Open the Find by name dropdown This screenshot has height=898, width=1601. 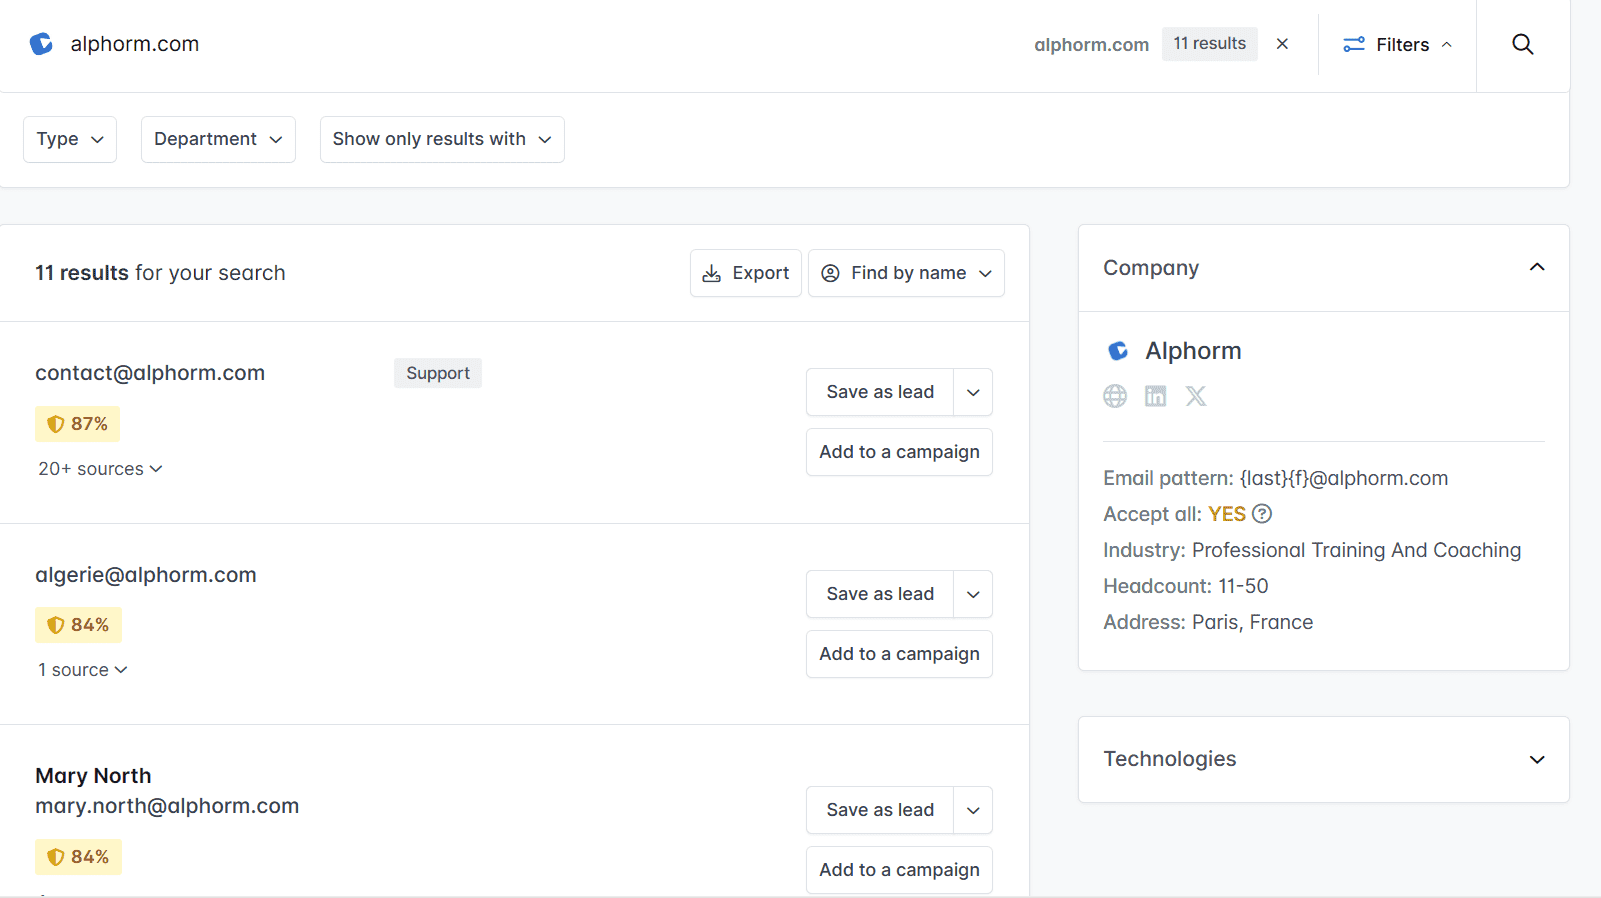click(906, 273)
